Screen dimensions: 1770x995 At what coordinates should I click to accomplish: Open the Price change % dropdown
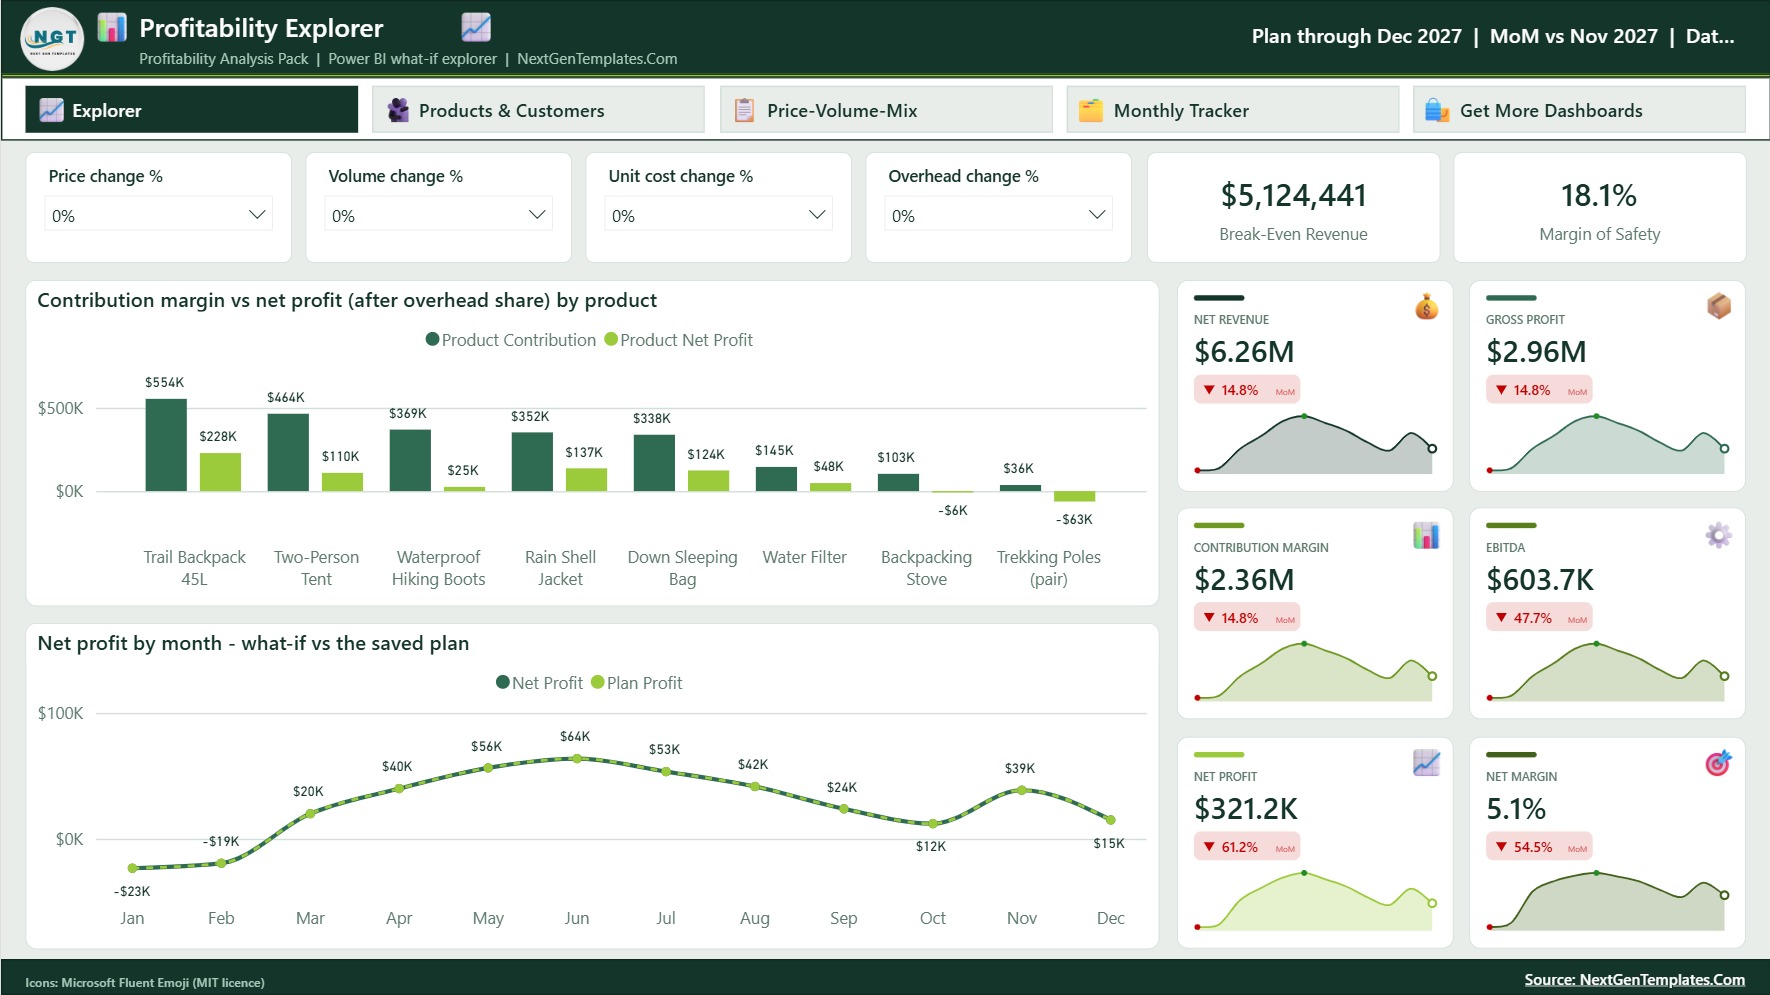[x=159, y=215]
